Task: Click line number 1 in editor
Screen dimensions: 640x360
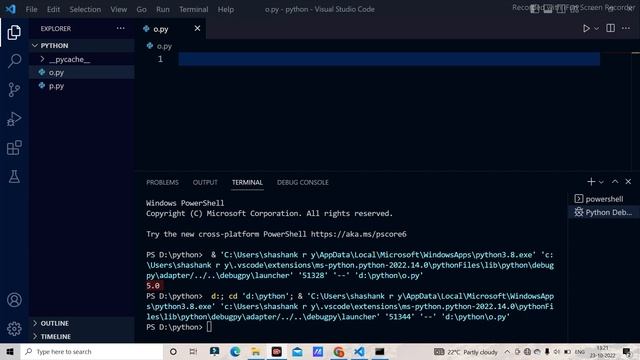Action: tap(160, 59)
